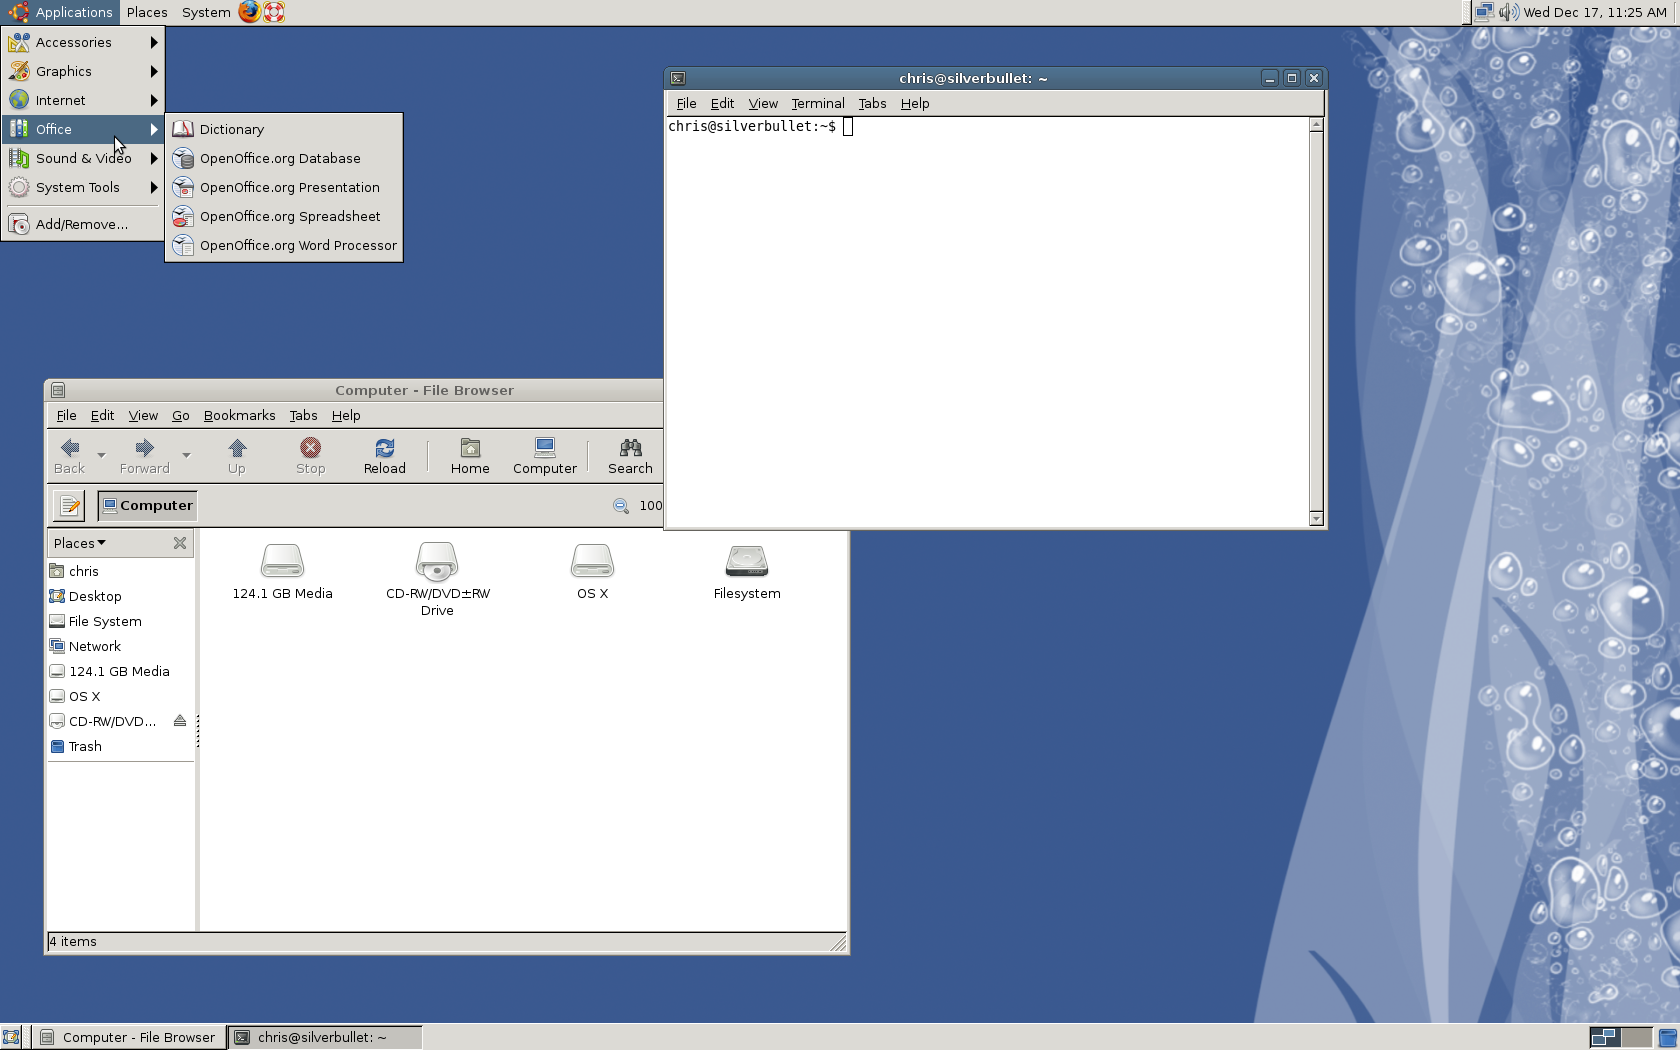
Task: Toggle the location text entry pencil button
Action: tap(69, 506)
